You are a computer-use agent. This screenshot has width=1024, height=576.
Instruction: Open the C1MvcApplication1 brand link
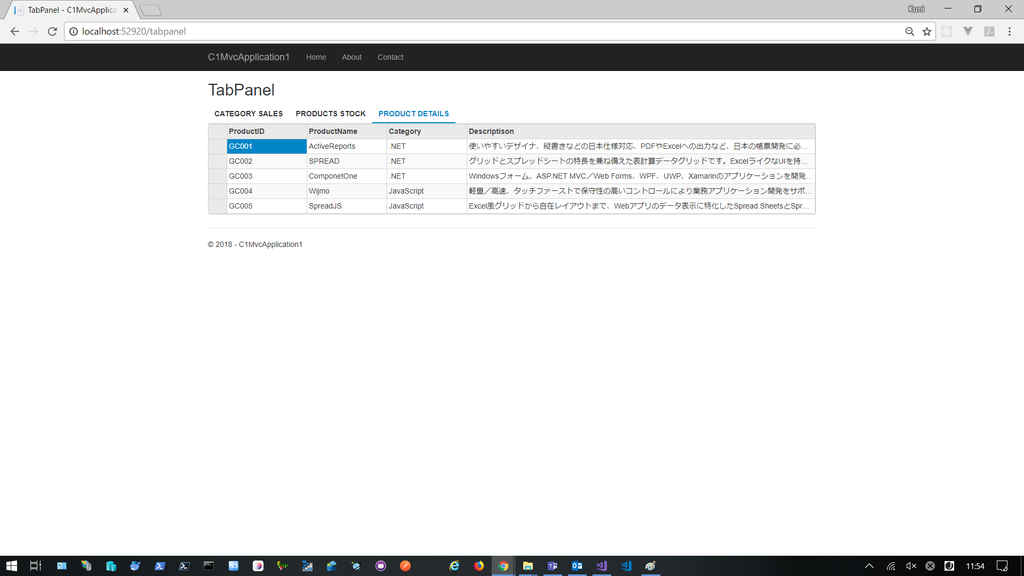click(249, 57)
